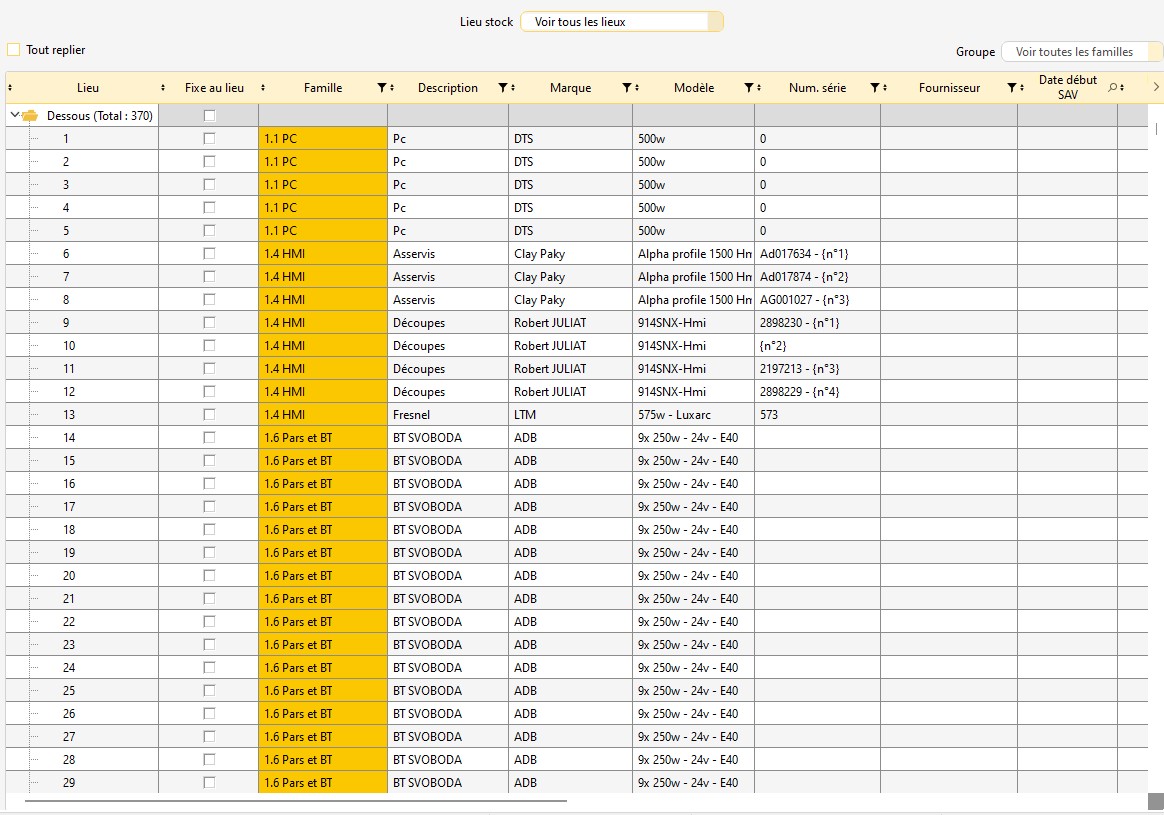This screenshot has height=815, width=1164.
Task: Click the Fixe au lieu column header
Action: 214,88
